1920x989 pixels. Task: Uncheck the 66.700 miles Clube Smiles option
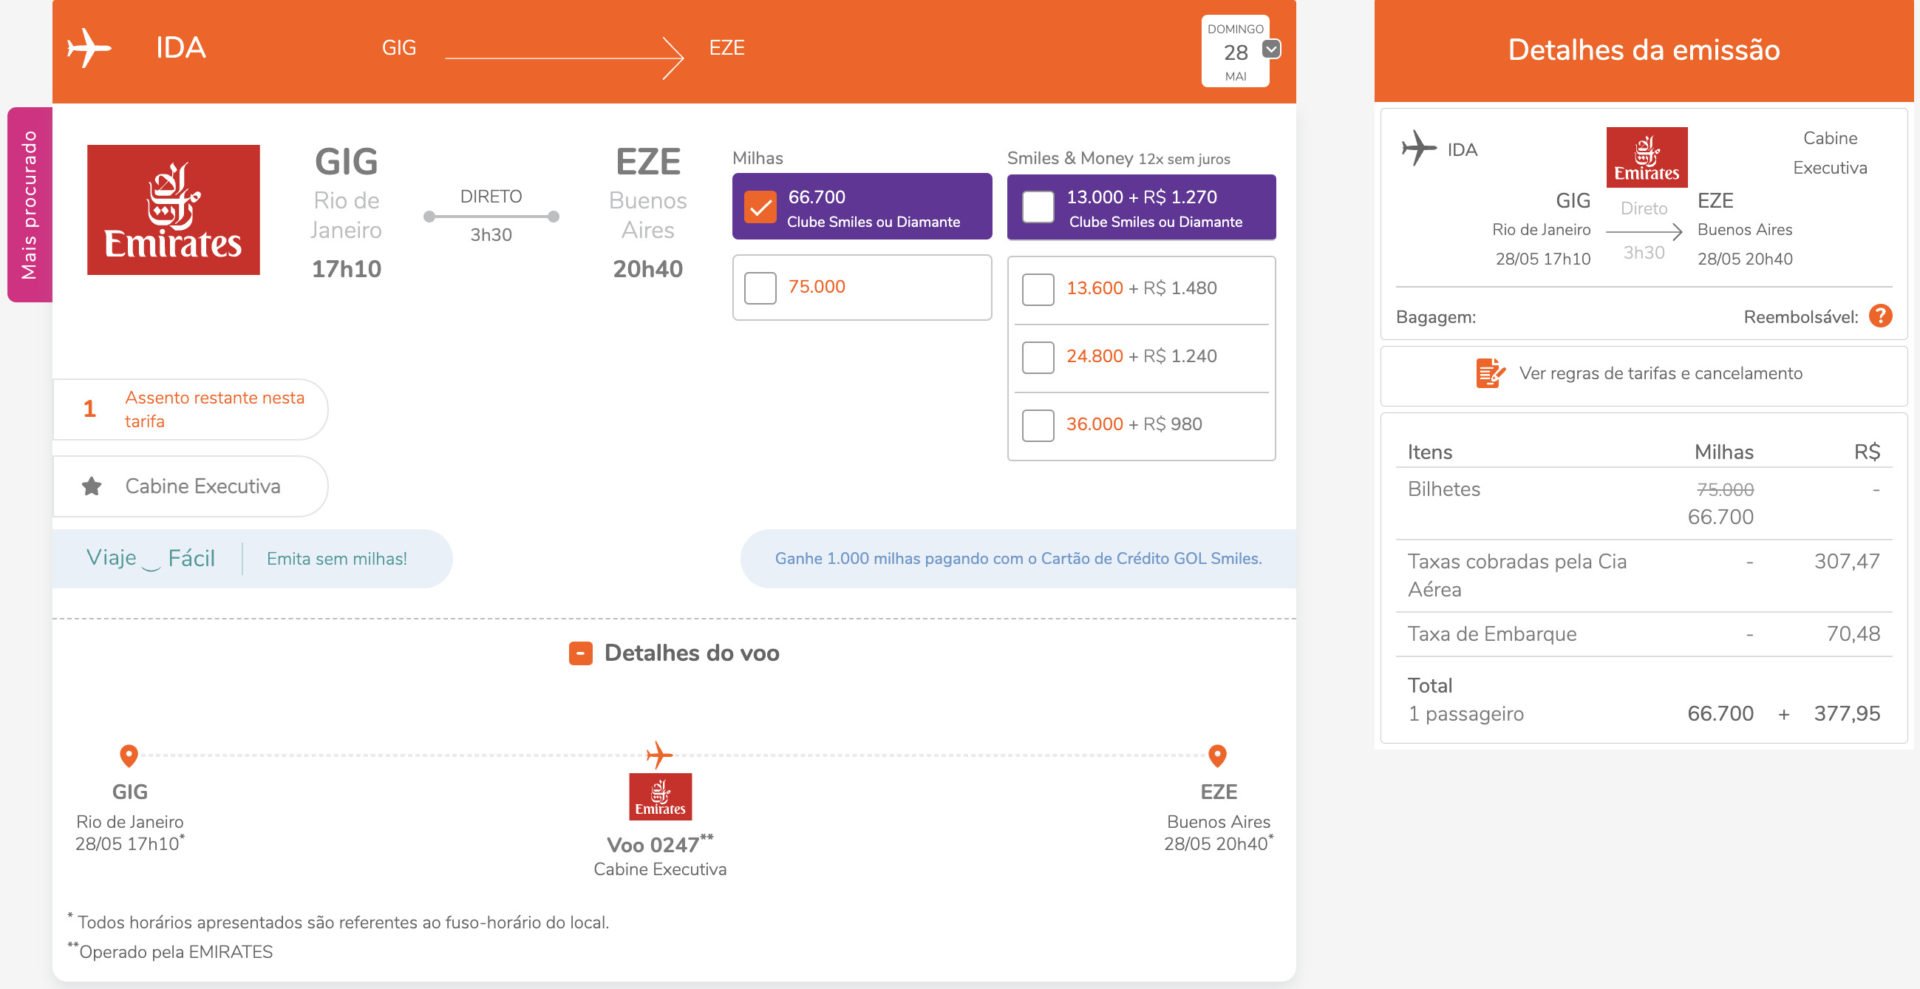coord(760,208)
